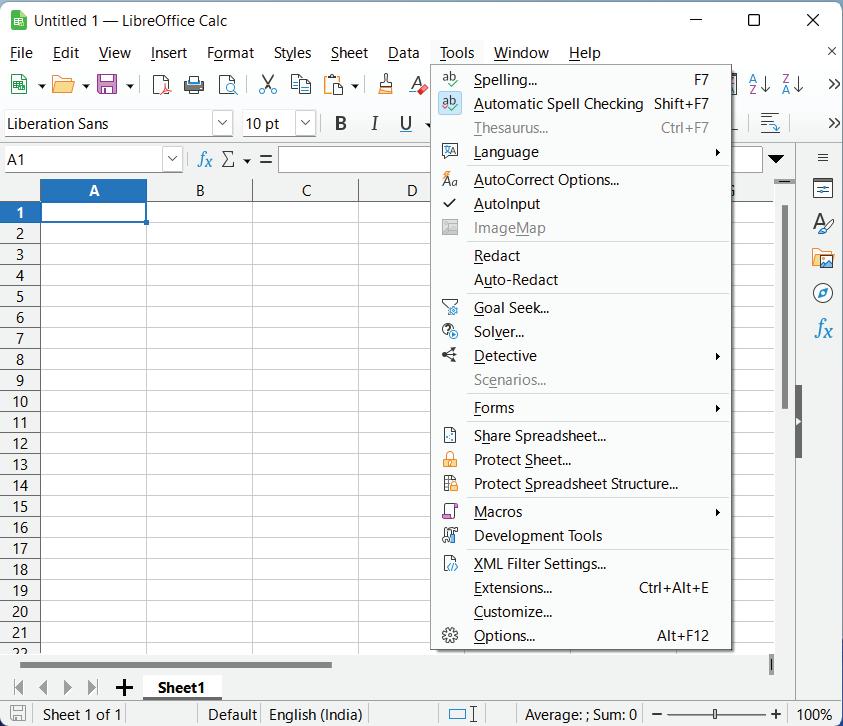
Task: Toggle Italic formatting button
Action: (374, 123)
